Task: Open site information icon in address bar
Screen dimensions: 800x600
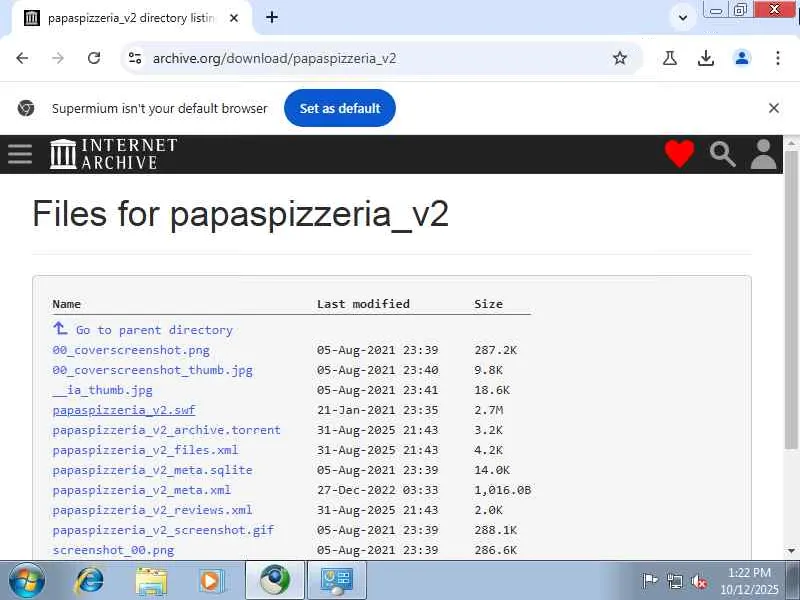Action: click(x=135, y=58)
